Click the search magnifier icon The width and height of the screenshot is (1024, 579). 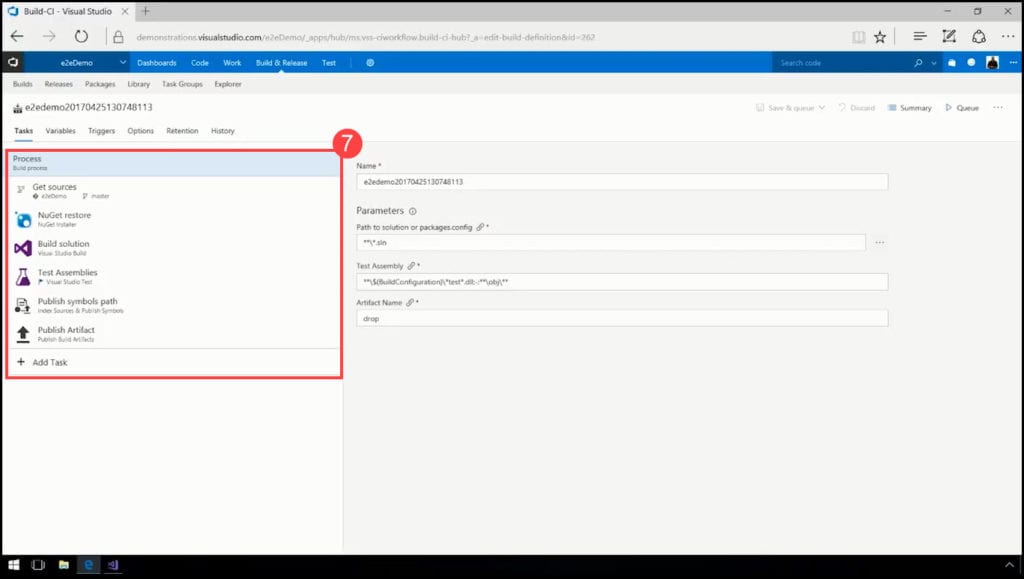[918, 63]
